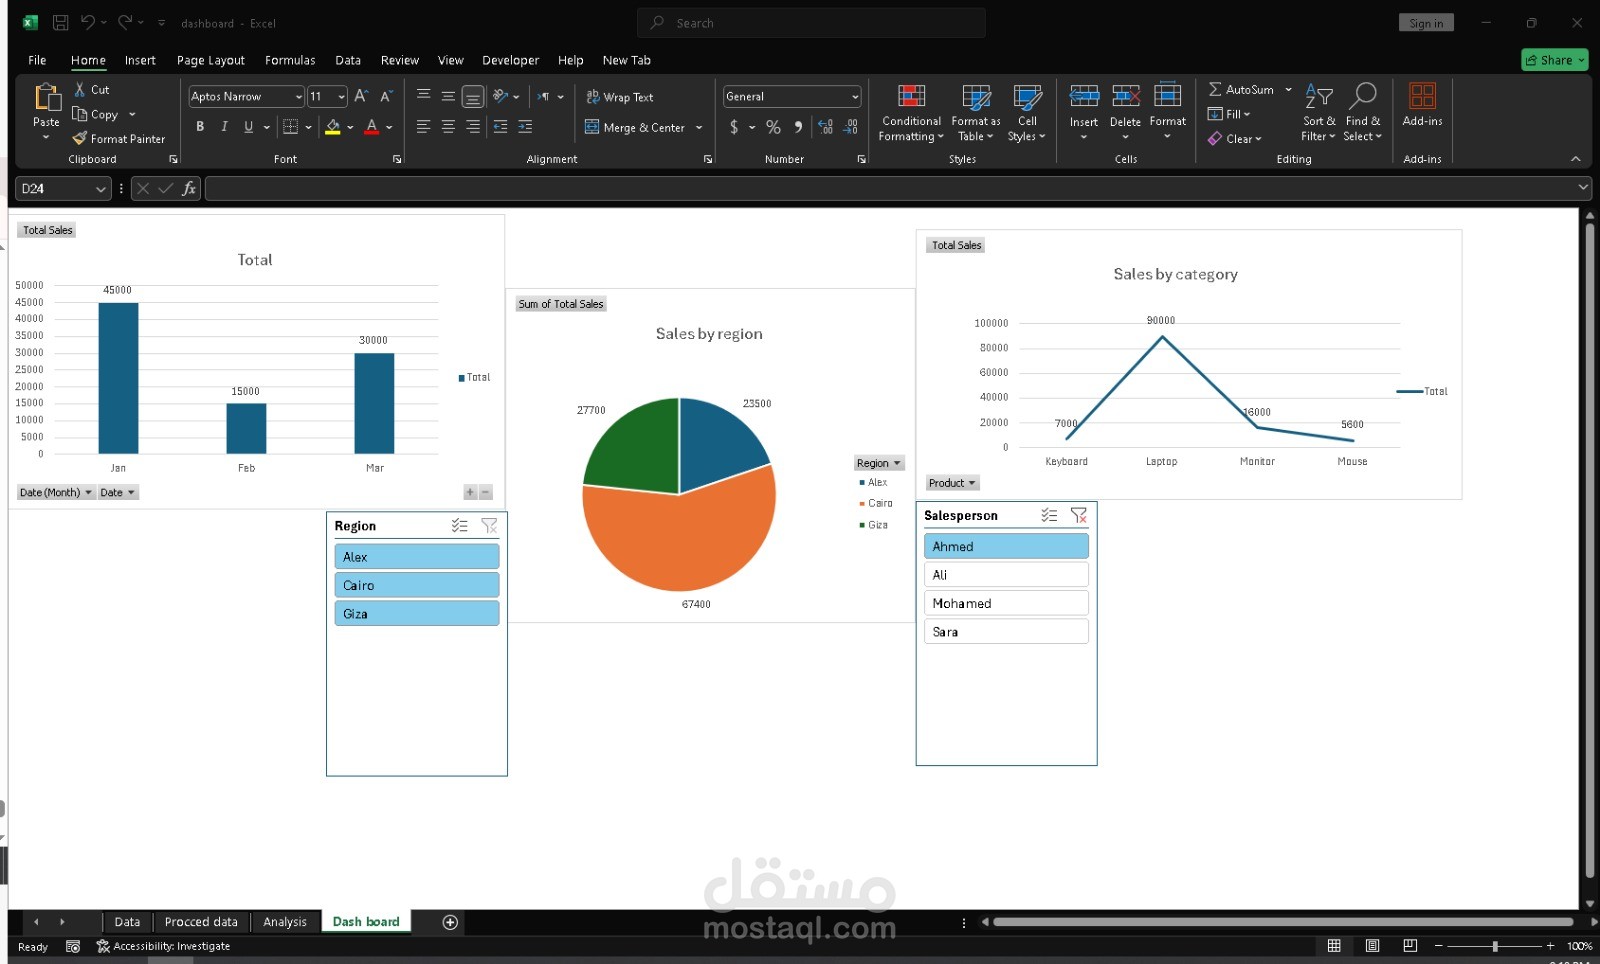Screen dimensions: 1600x964
Task: Click the Paste clipboard icon
Action: pyautogui.click(x=46, y=97)
